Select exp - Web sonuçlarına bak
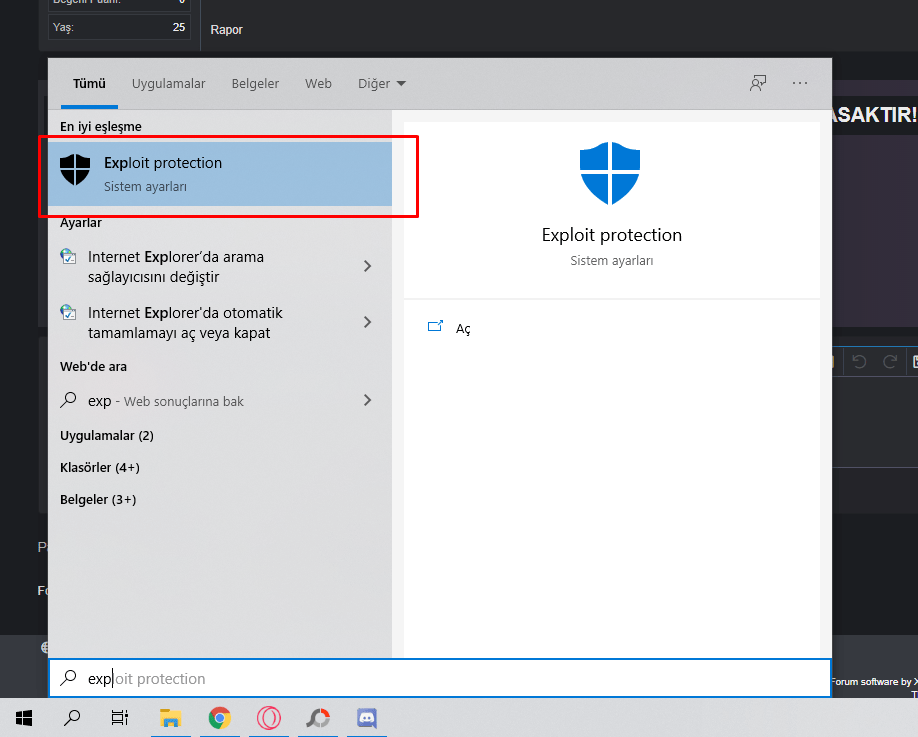The height and width of the screenshot is (737, 918). pyautogui.click(x=220, y=401)
